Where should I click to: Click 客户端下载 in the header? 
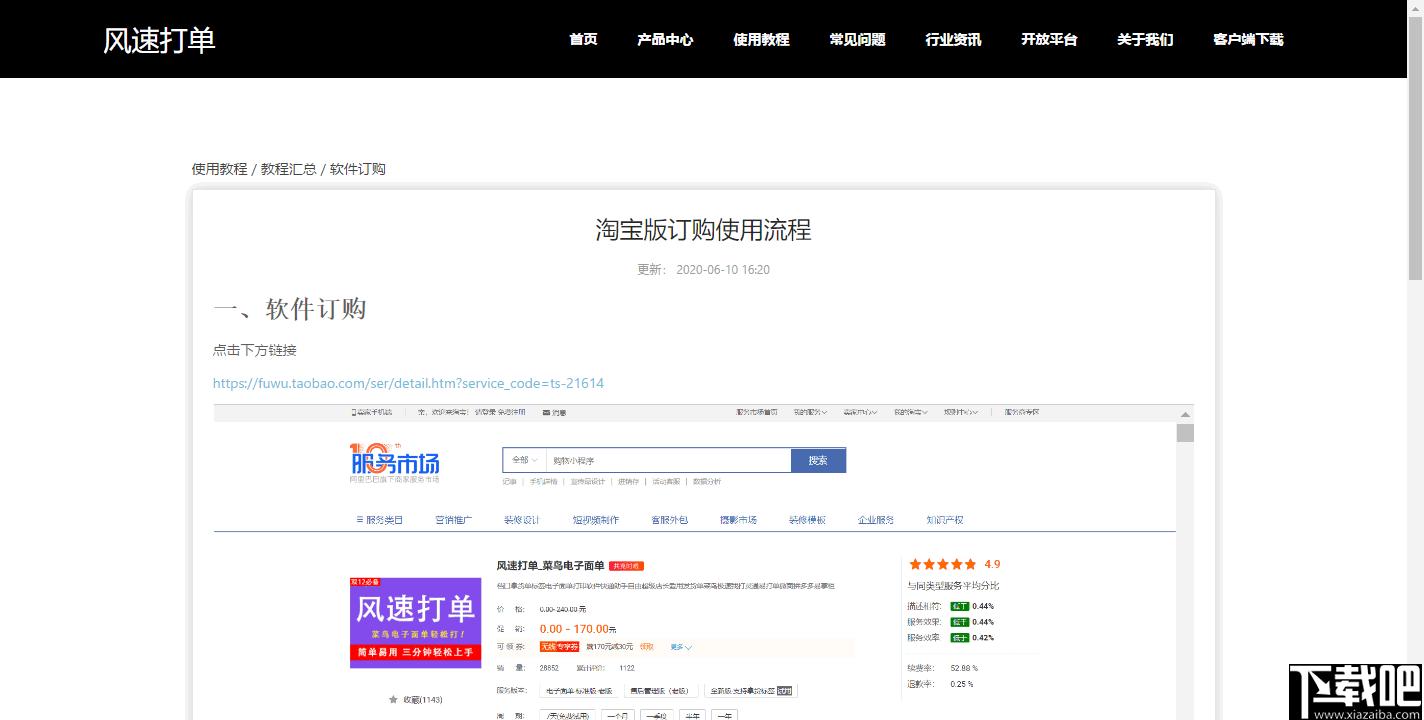1248,40
